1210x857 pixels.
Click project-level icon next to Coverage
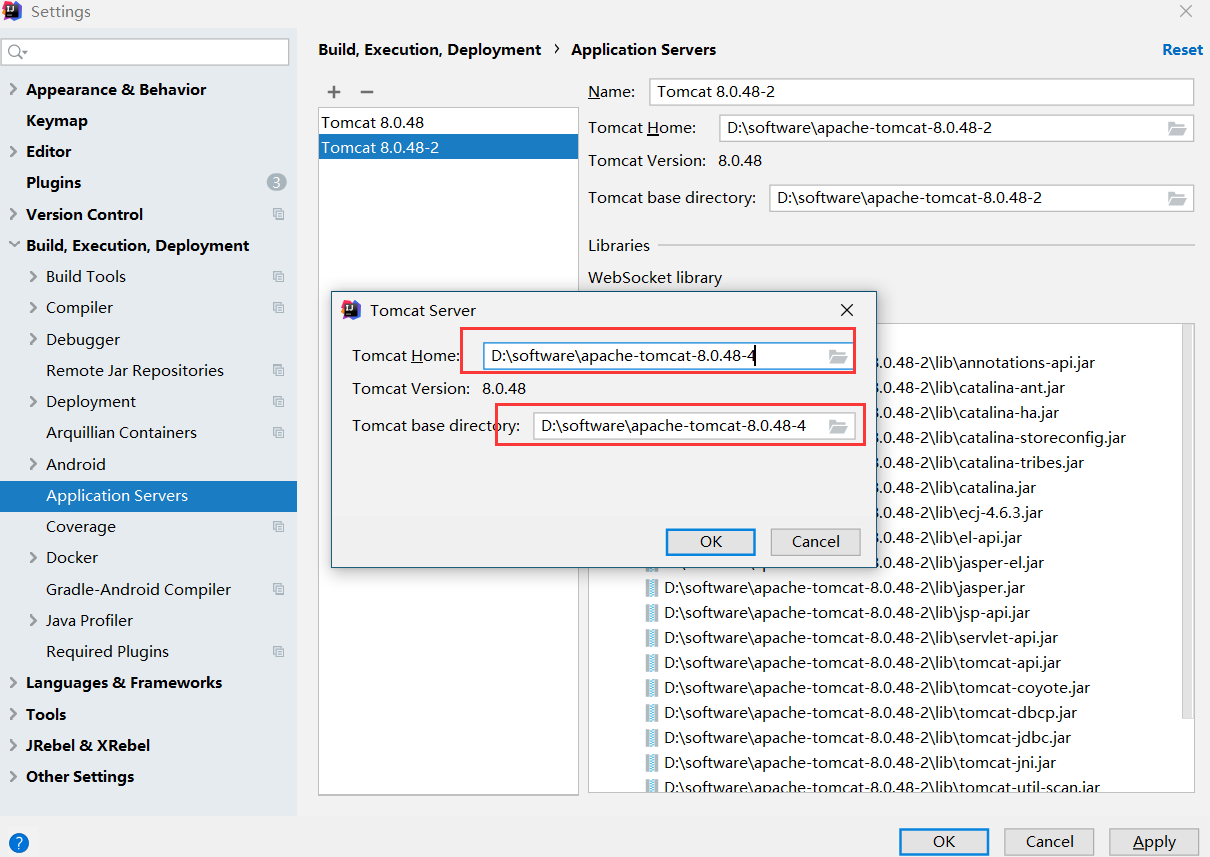pos(278,527)
